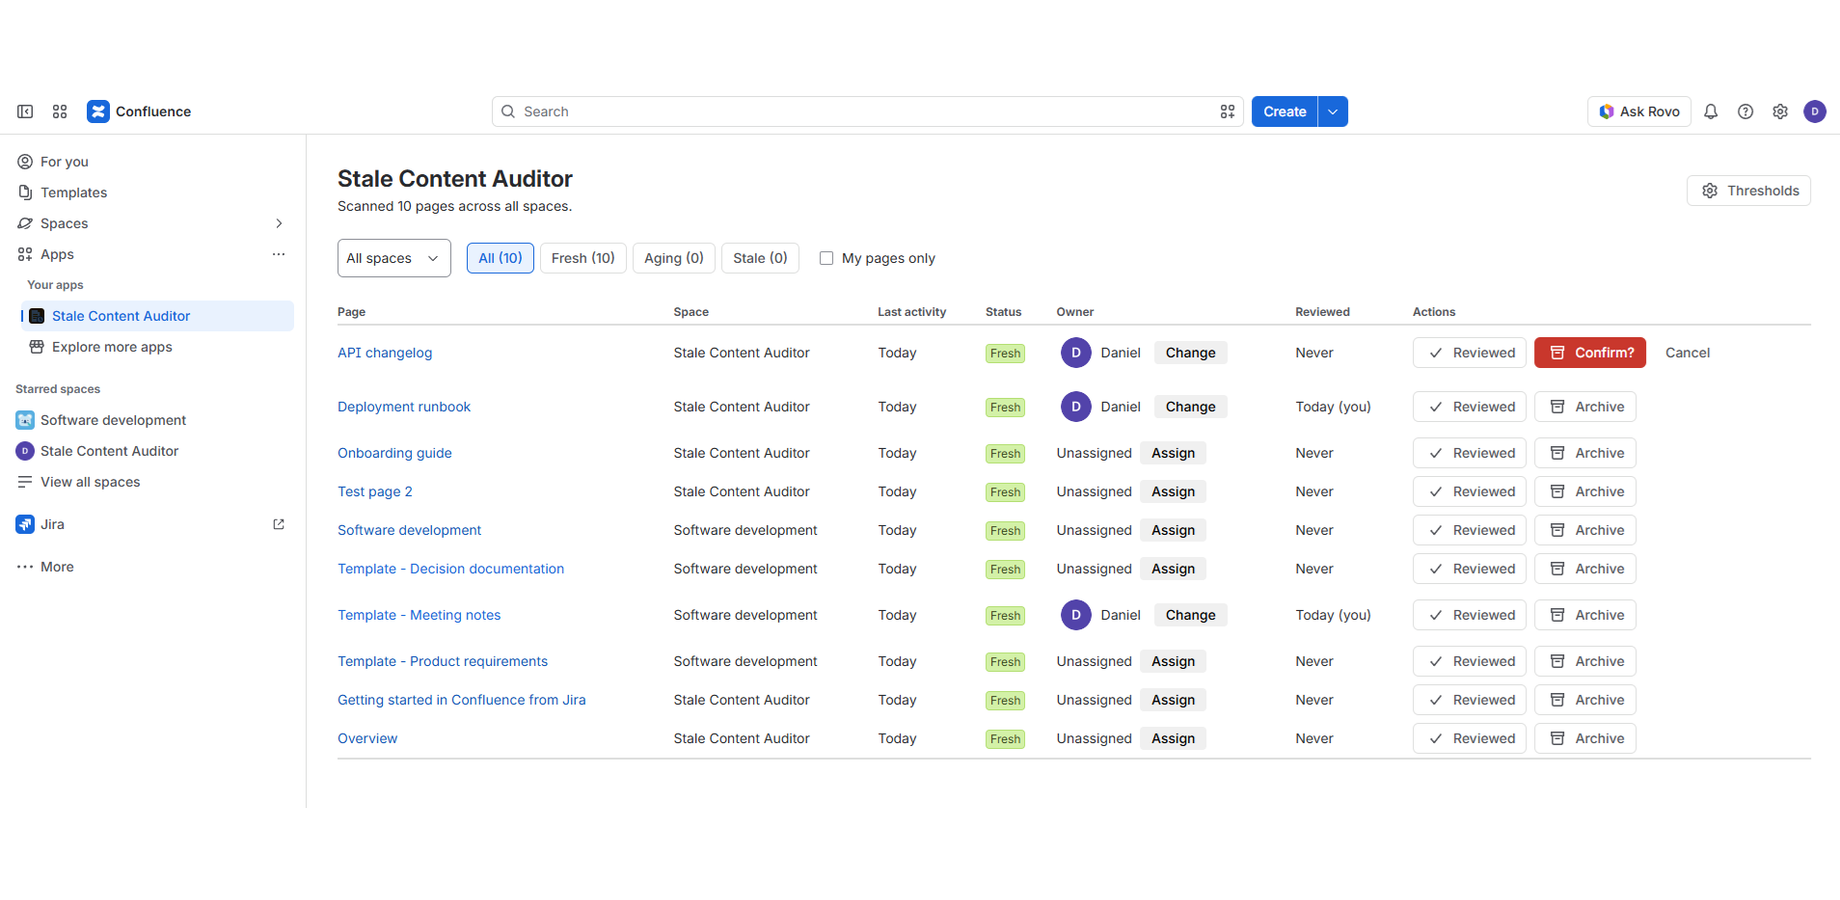Toggle My pages only checkbox
Image resolution: width=1840 pixels, height=900 pixels.
(826, 258)
